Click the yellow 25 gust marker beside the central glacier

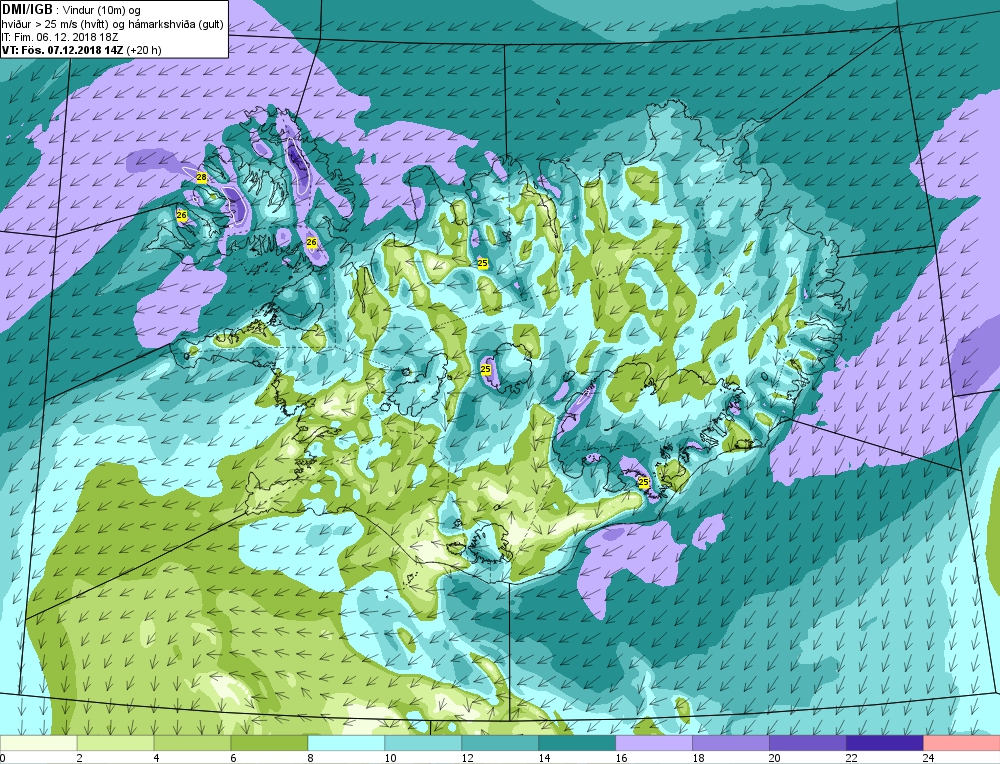pos(485,369)
